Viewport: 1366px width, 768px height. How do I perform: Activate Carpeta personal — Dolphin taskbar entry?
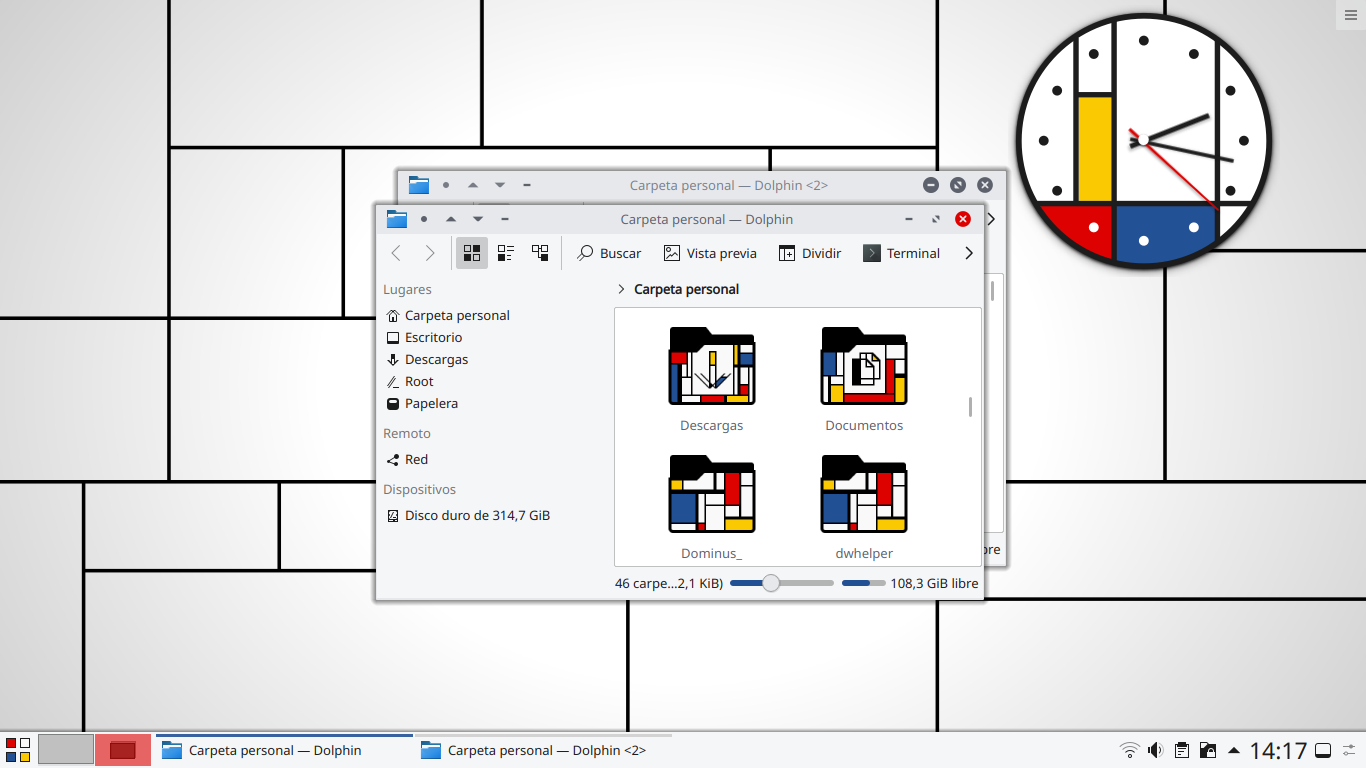tap(284, 750)
